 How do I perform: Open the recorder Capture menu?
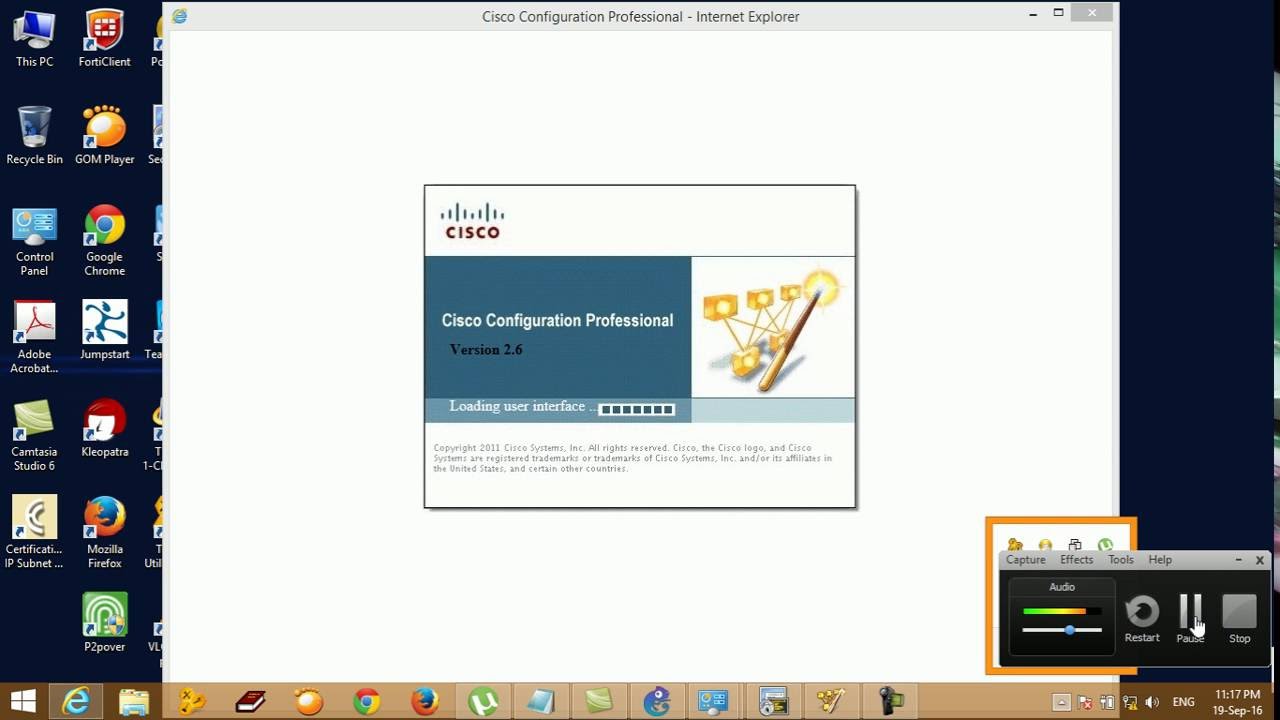1025,560
